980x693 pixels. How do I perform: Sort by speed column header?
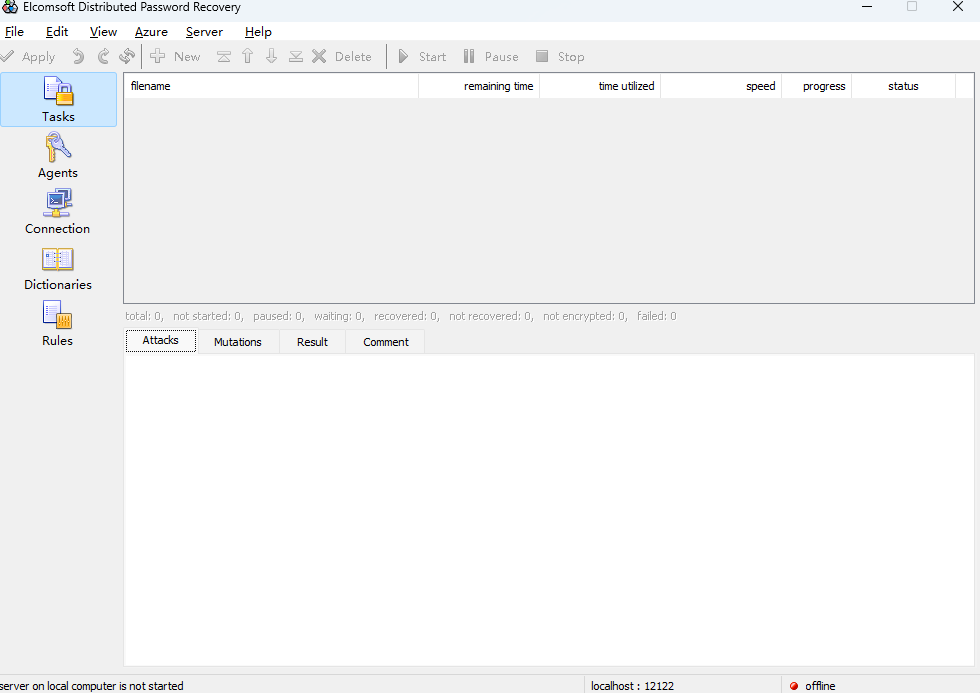pyautogui.click(x=721, y=86)
